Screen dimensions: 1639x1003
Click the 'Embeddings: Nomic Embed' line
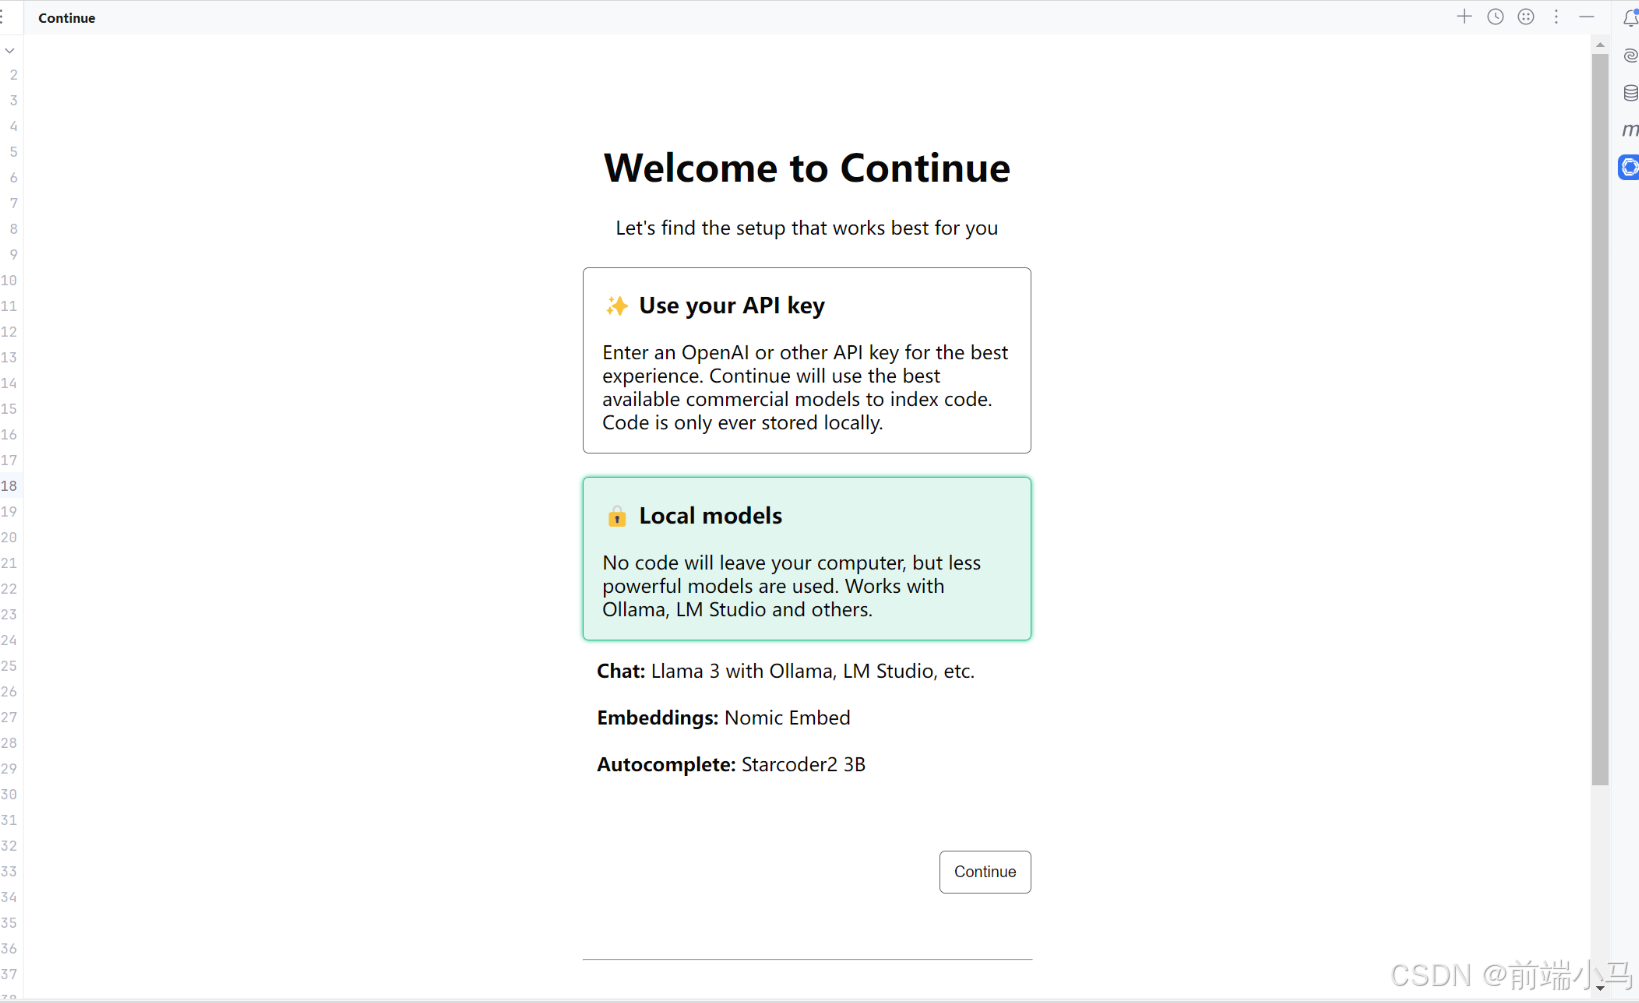[x=724, y=718]
